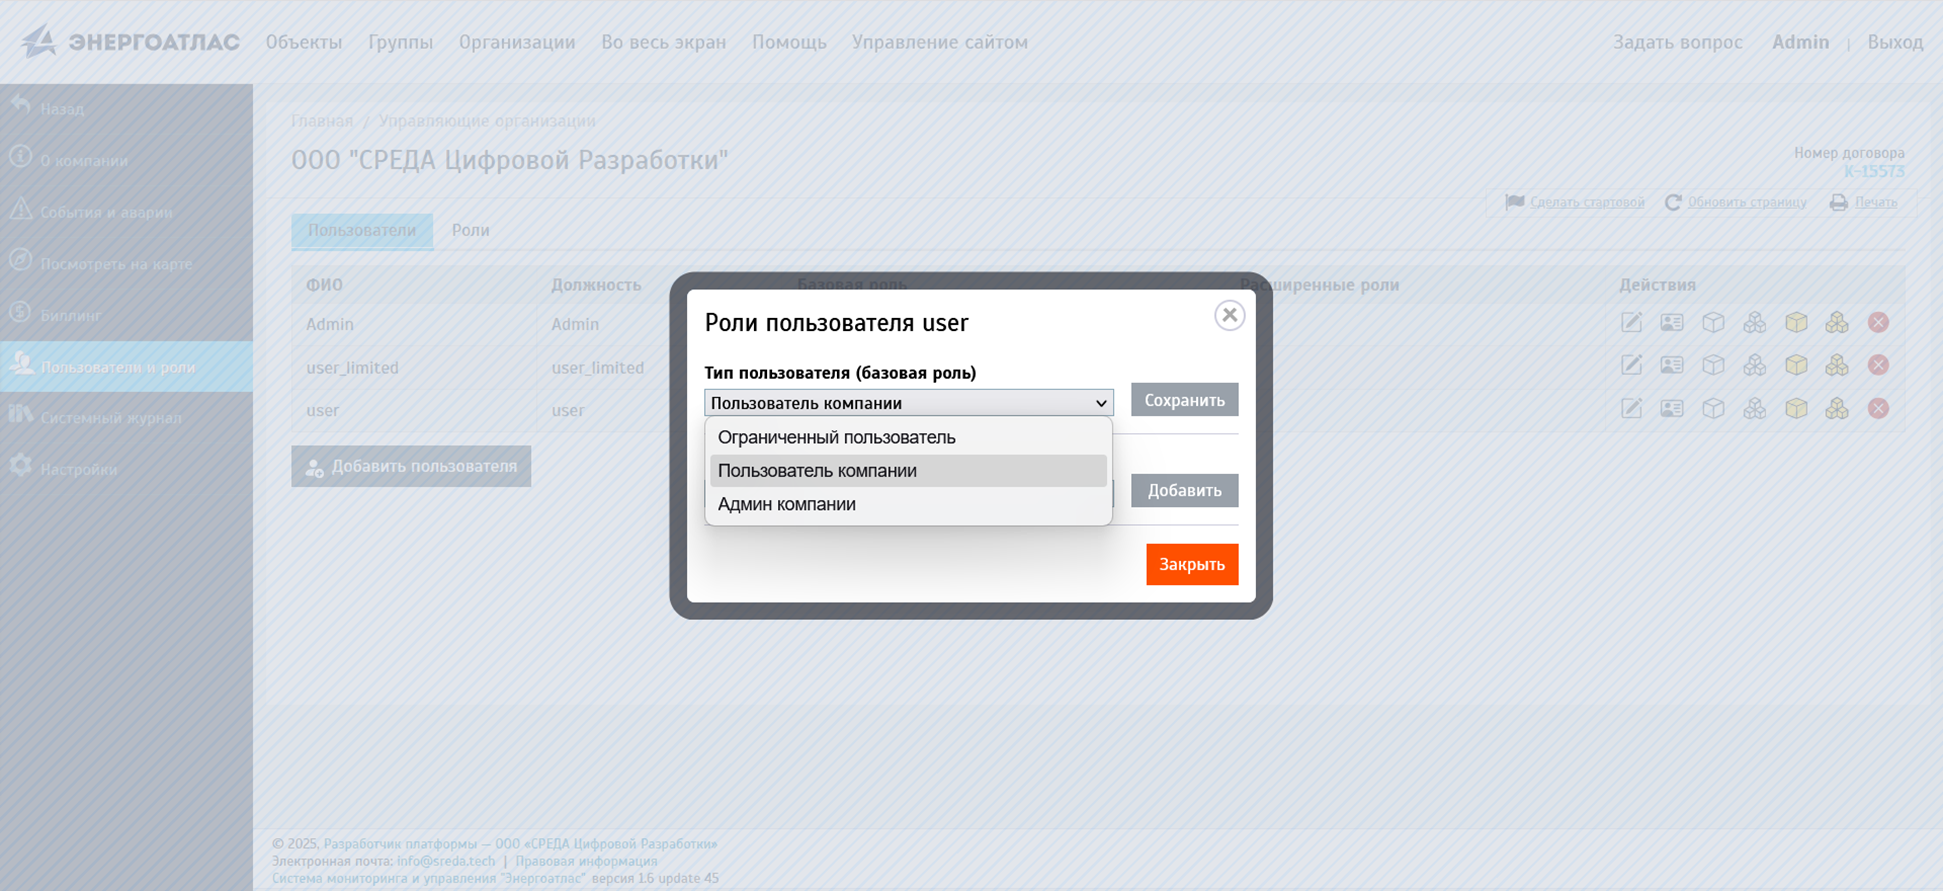Click the refresh icon beside Обновить страницу
Image resolution: width=1943 pixels, height=891 pixels.
(x=1672, y=203)
